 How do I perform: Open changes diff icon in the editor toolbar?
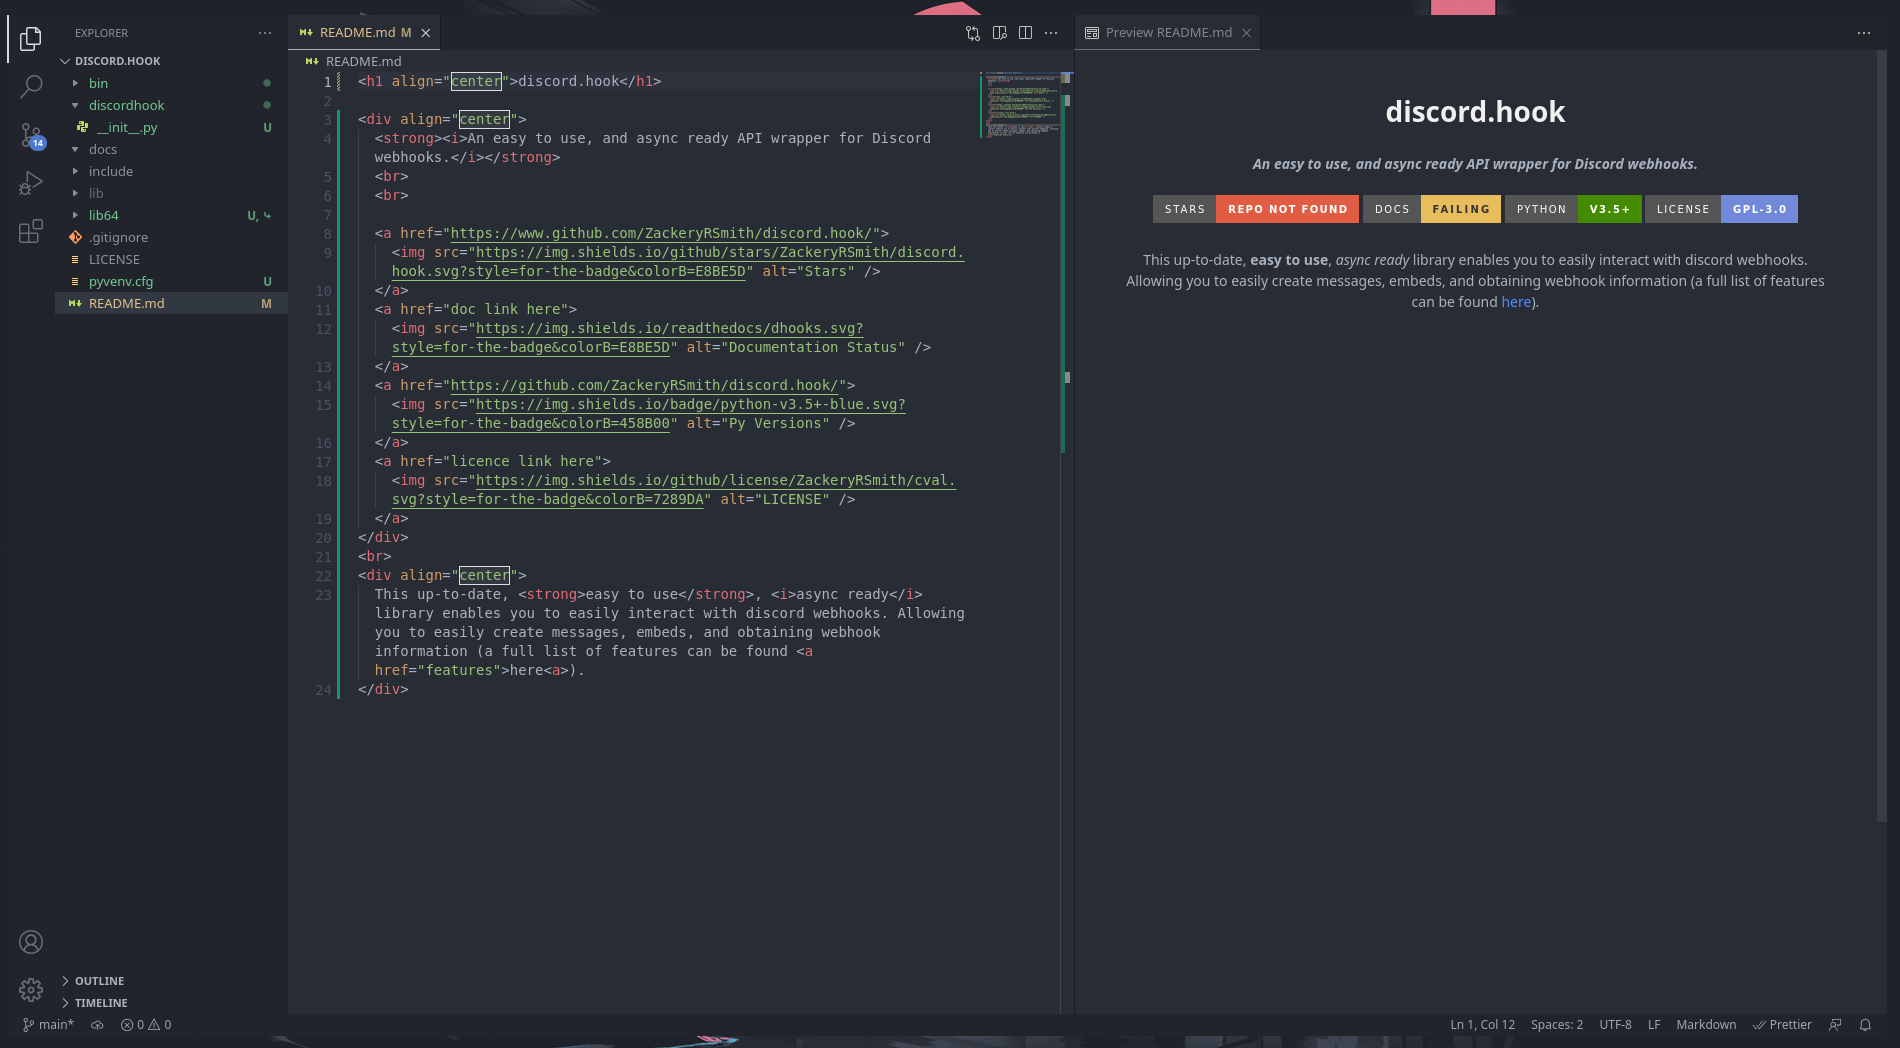(972, 32)
